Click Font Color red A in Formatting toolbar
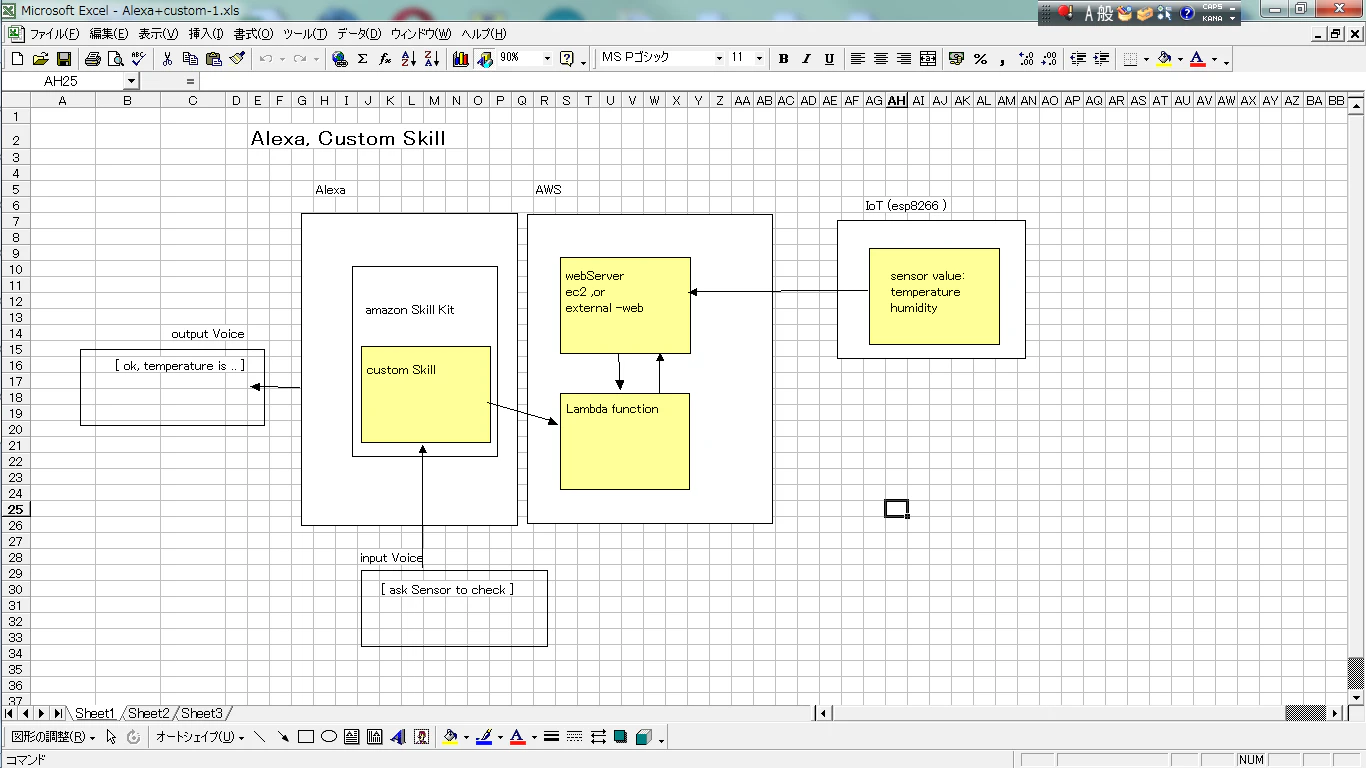Screen dimensions: 1366x768 [x=1197, y=59]
